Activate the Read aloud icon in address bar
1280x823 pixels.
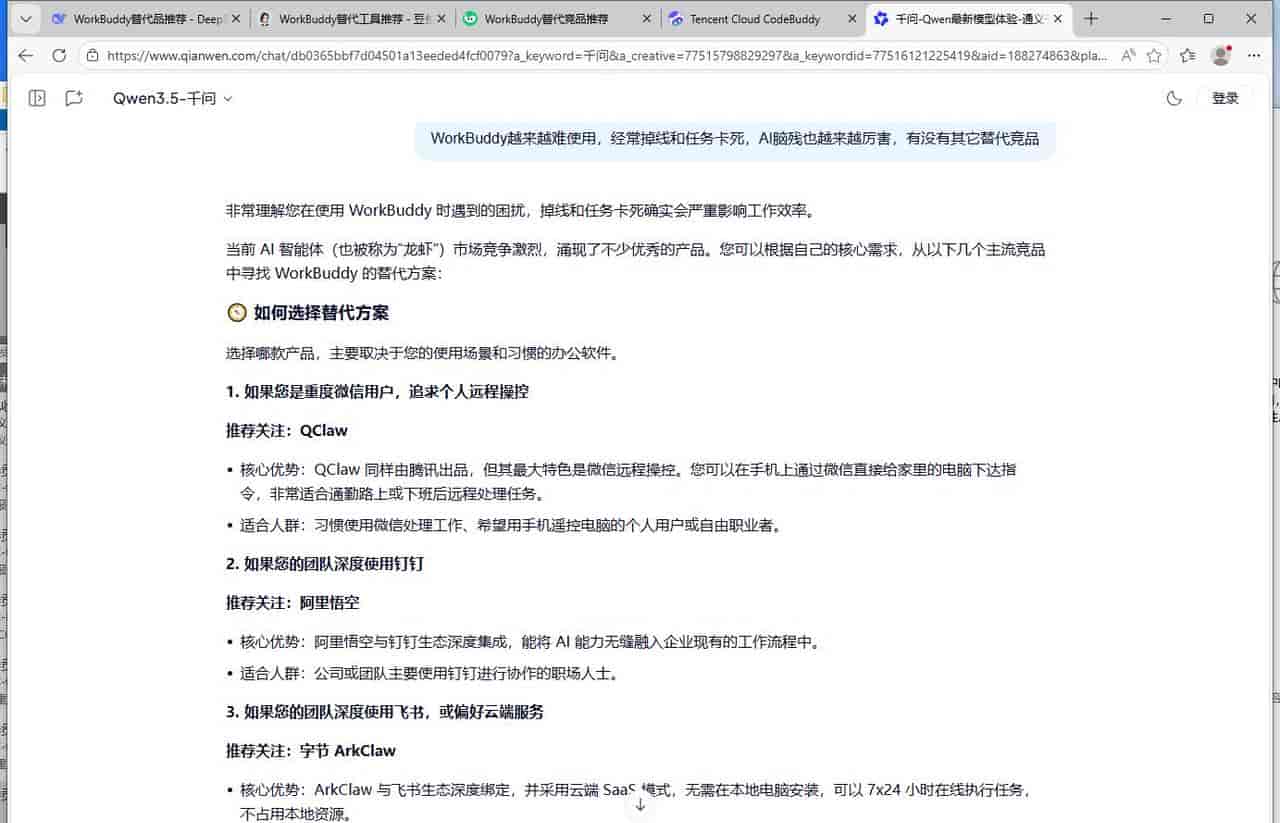tap(1128, 56)
